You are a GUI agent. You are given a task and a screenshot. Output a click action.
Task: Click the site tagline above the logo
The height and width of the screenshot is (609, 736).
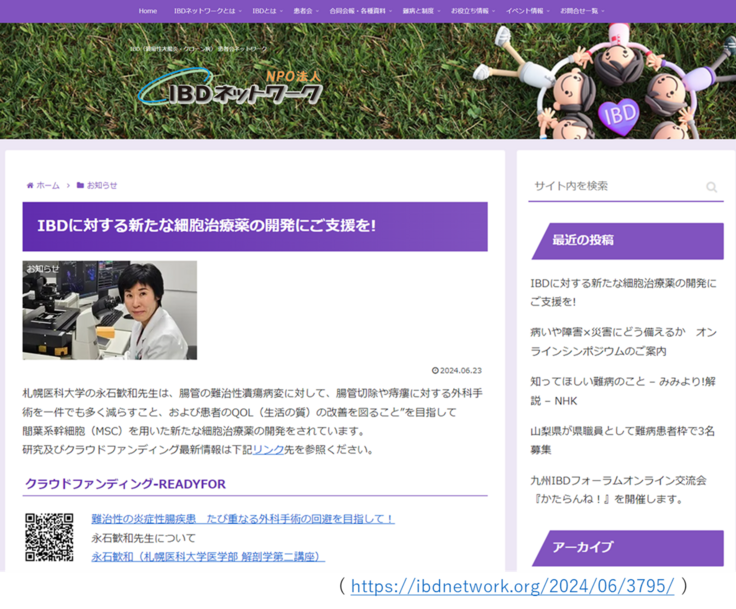198,49
